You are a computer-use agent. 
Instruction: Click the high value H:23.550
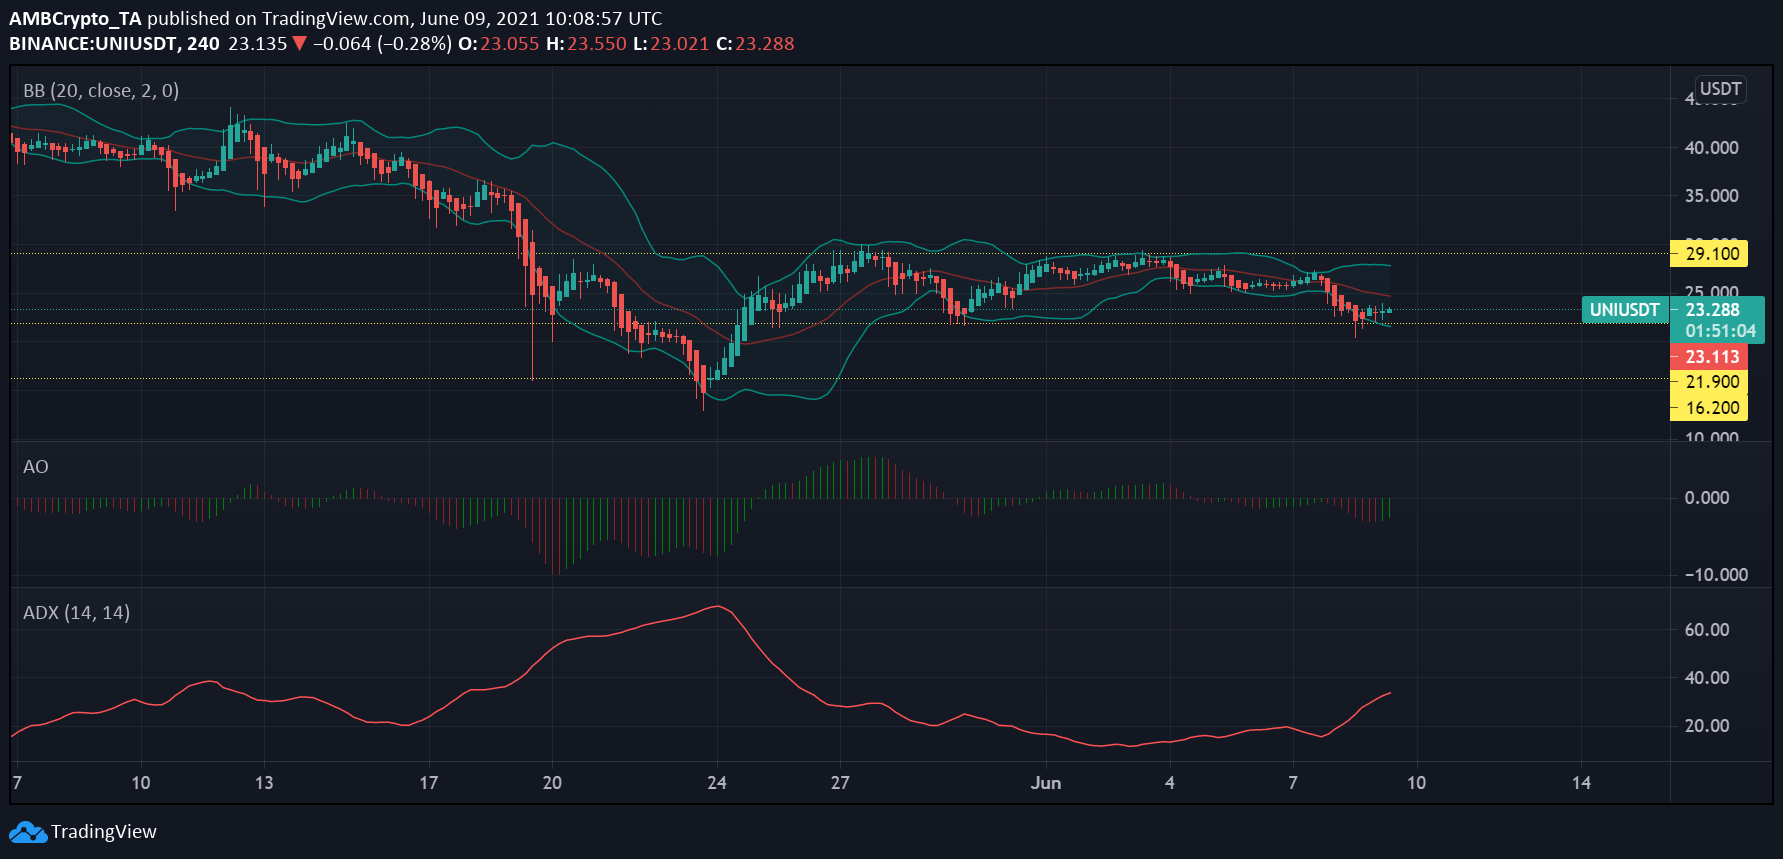point(586,44)
